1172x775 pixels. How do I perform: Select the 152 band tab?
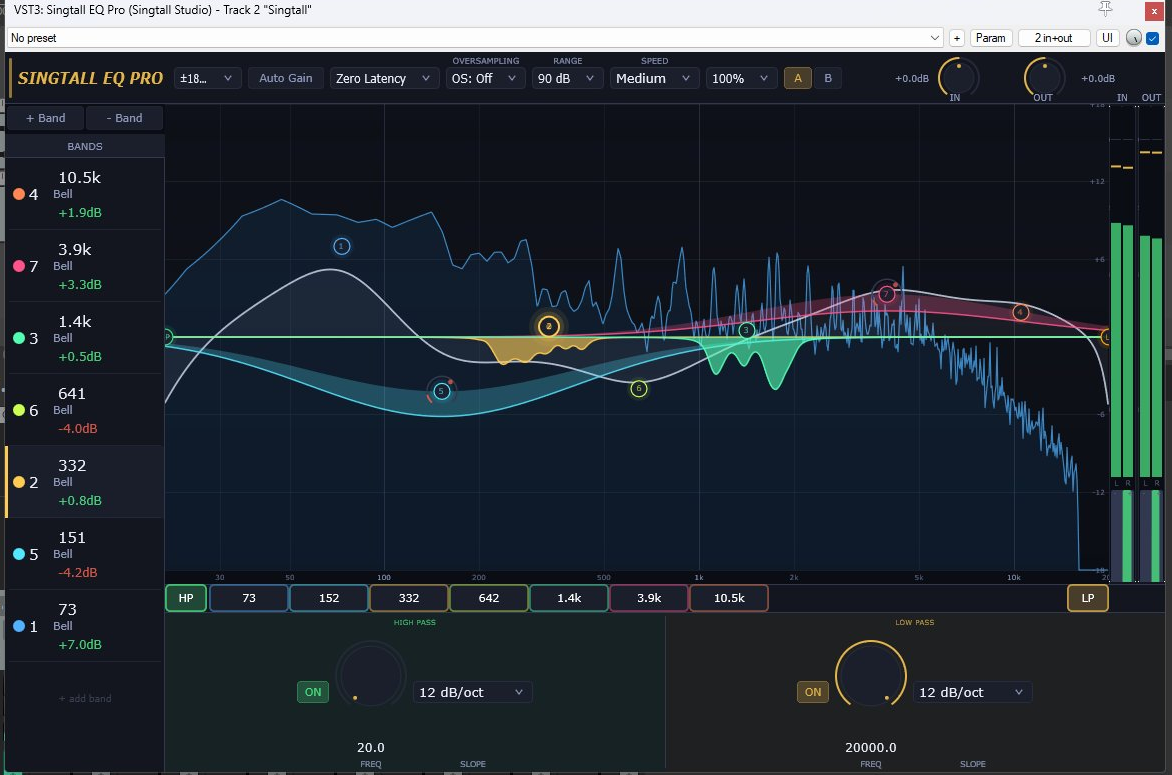(329, 598)
